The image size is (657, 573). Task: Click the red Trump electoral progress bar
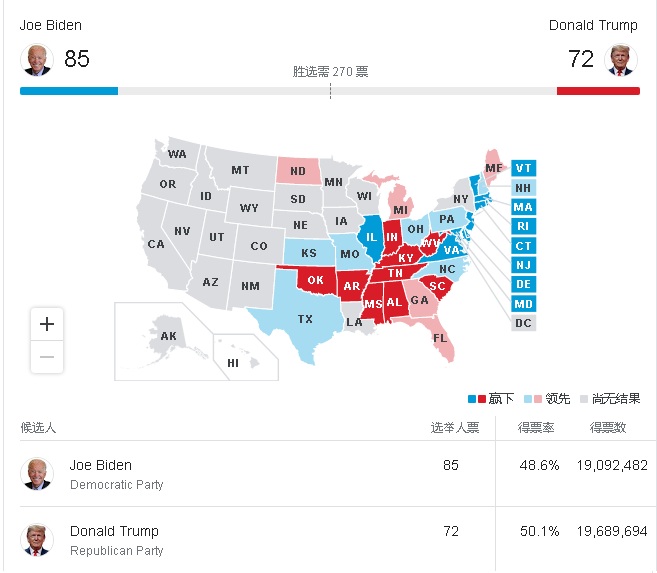(598, 91)
